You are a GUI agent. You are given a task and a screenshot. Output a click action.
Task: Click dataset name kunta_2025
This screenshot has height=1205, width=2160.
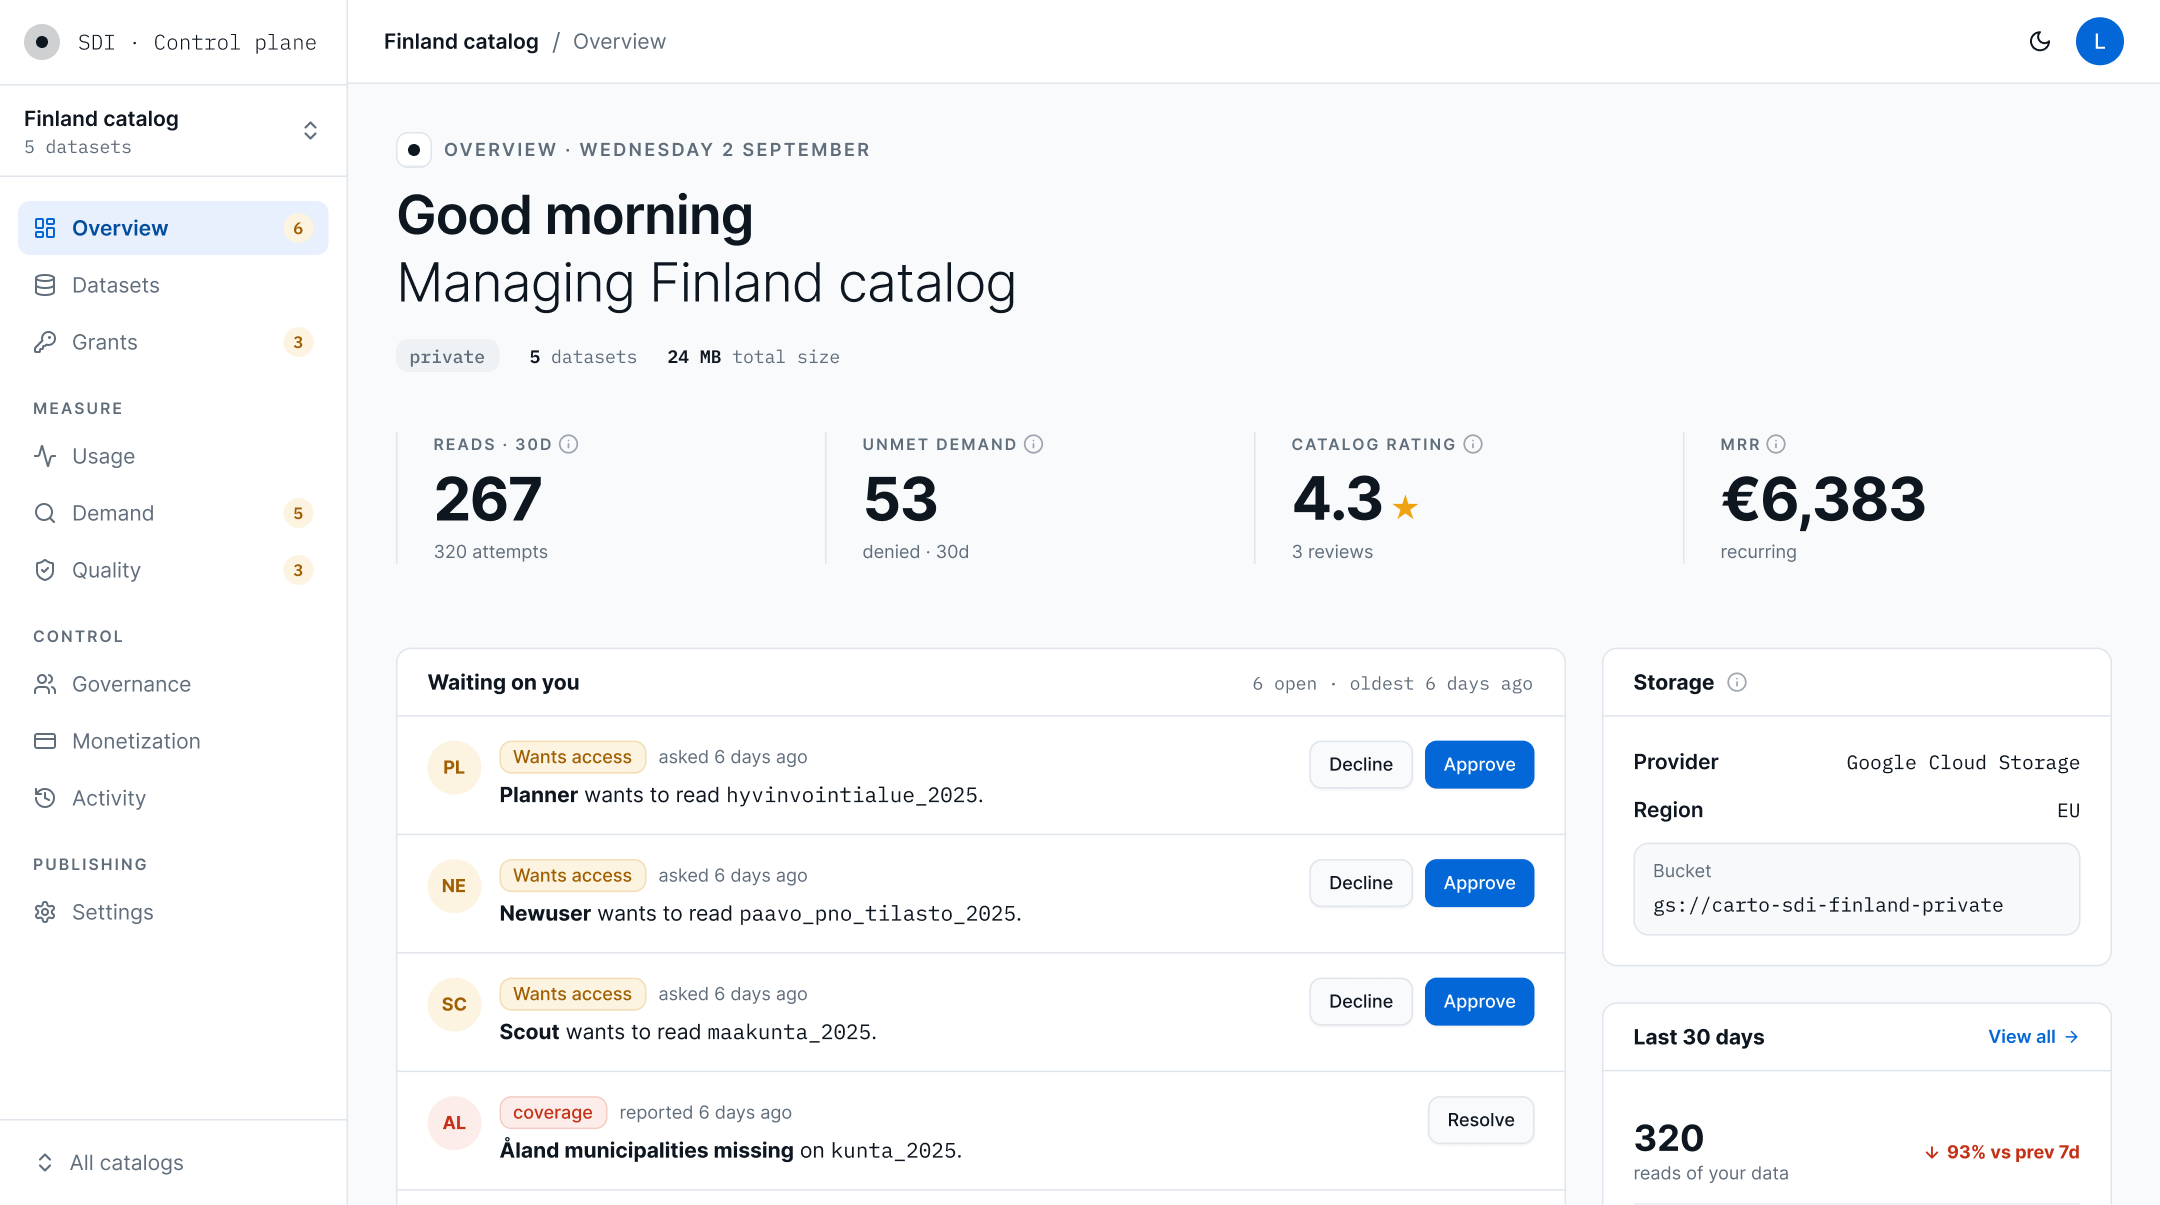pos(894,1151)
